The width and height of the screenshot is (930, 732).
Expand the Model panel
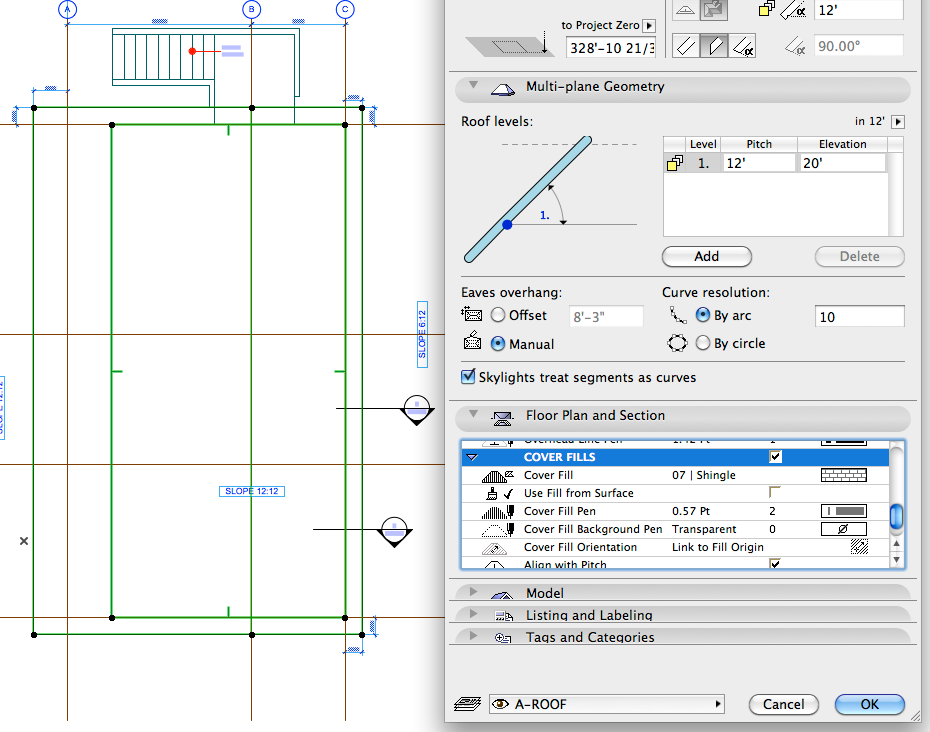(x=473, y=591)
